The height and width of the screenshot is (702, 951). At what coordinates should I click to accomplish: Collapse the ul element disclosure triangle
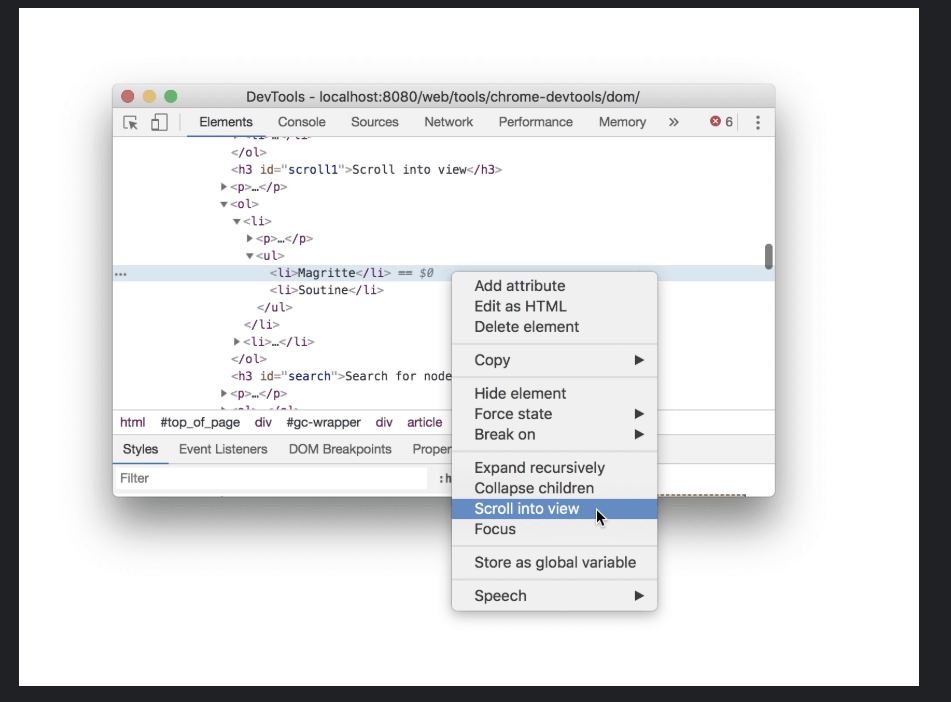coord(249,255)
